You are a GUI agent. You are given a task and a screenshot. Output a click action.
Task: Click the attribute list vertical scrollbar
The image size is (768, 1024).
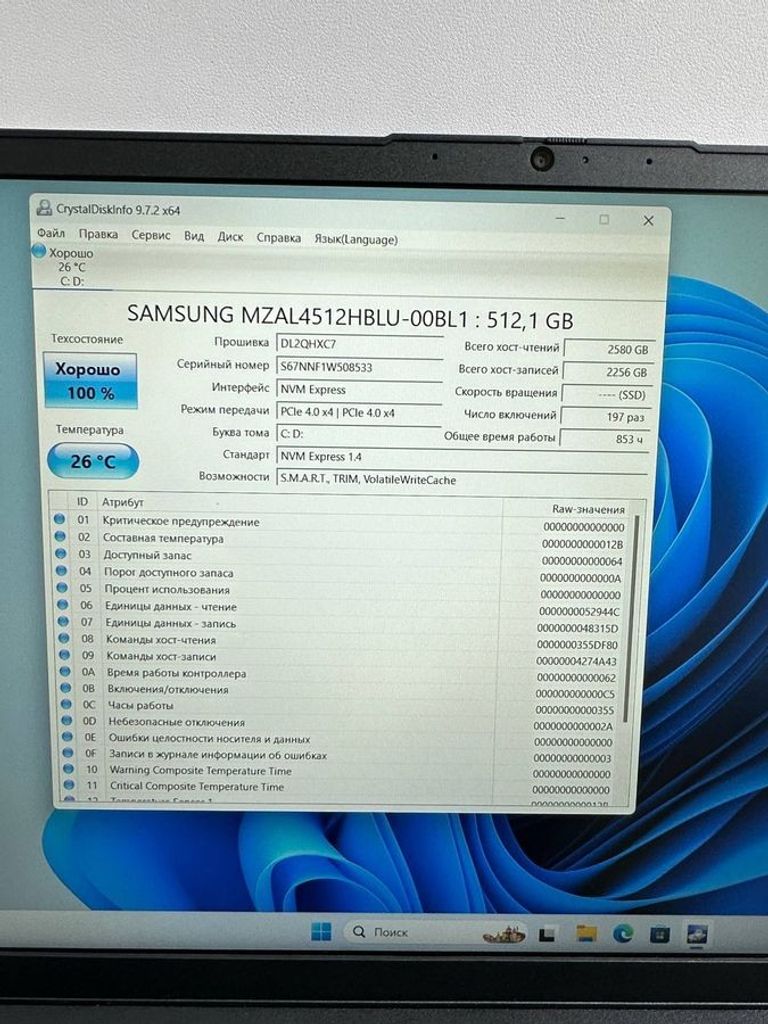pos(630,617)
